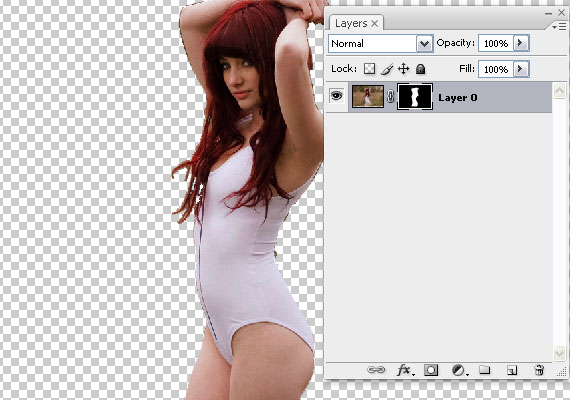Toggle Lock position icon
This screenshot has height=400, width=570.
(x=404, y=69)
